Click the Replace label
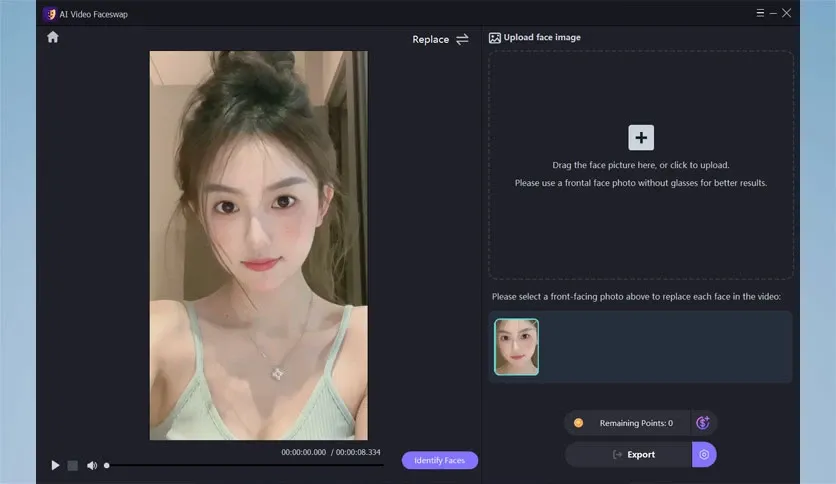This screenshot has width=836, height=484. point(430,39)
